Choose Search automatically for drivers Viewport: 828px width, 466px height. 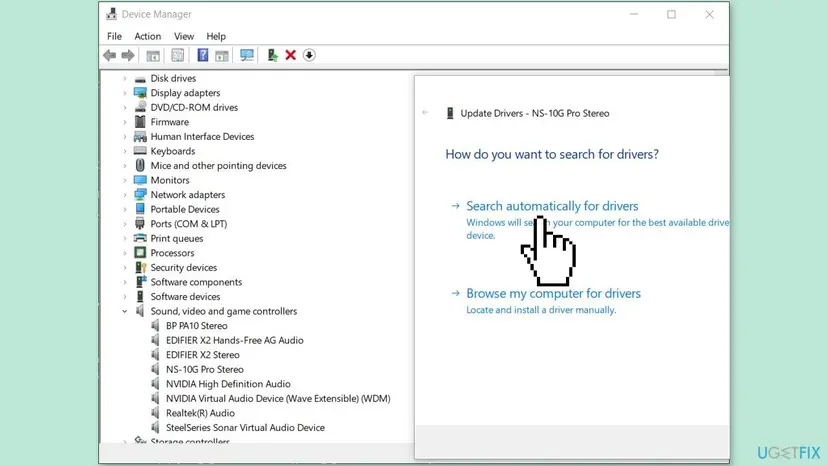(552, 206)
